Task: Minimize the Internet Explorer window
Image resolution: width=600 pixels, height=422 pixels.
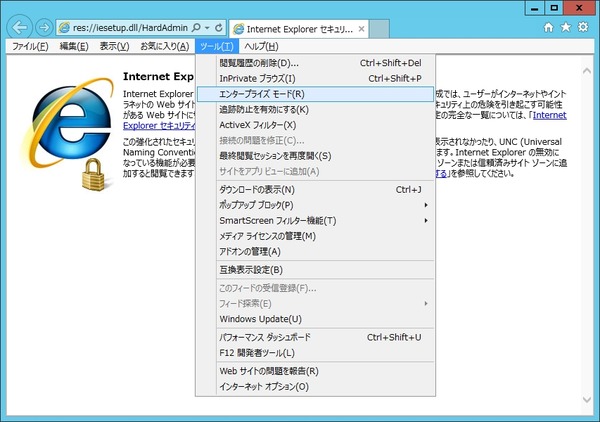Action: pos(535,8)
